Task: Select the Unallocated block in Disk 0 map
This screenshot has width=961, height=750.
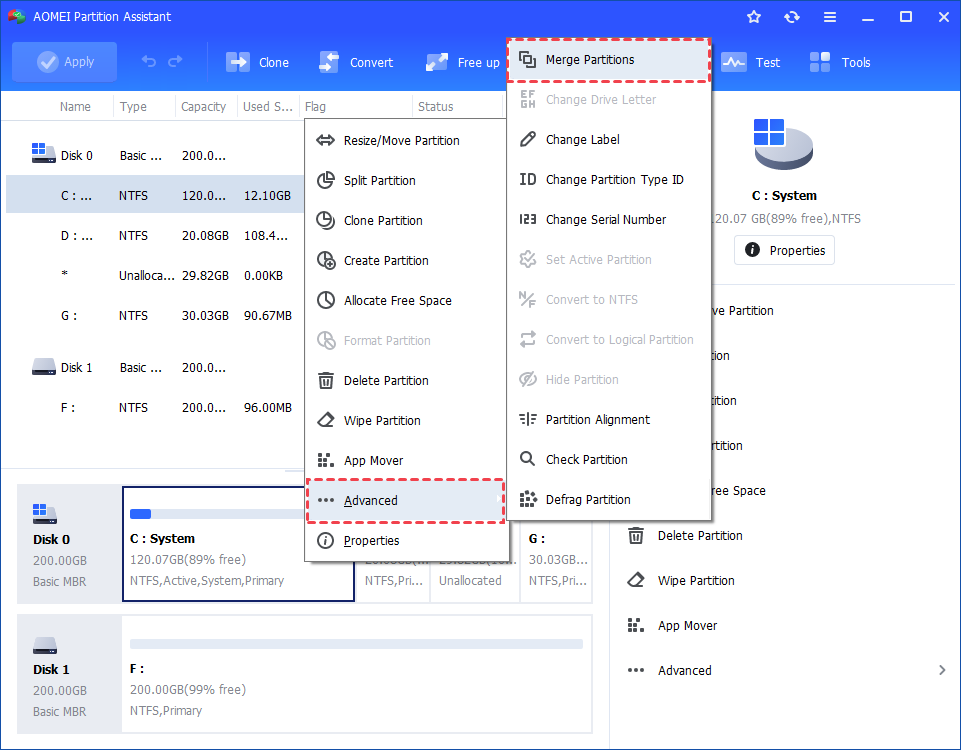Action: (474, 580)
